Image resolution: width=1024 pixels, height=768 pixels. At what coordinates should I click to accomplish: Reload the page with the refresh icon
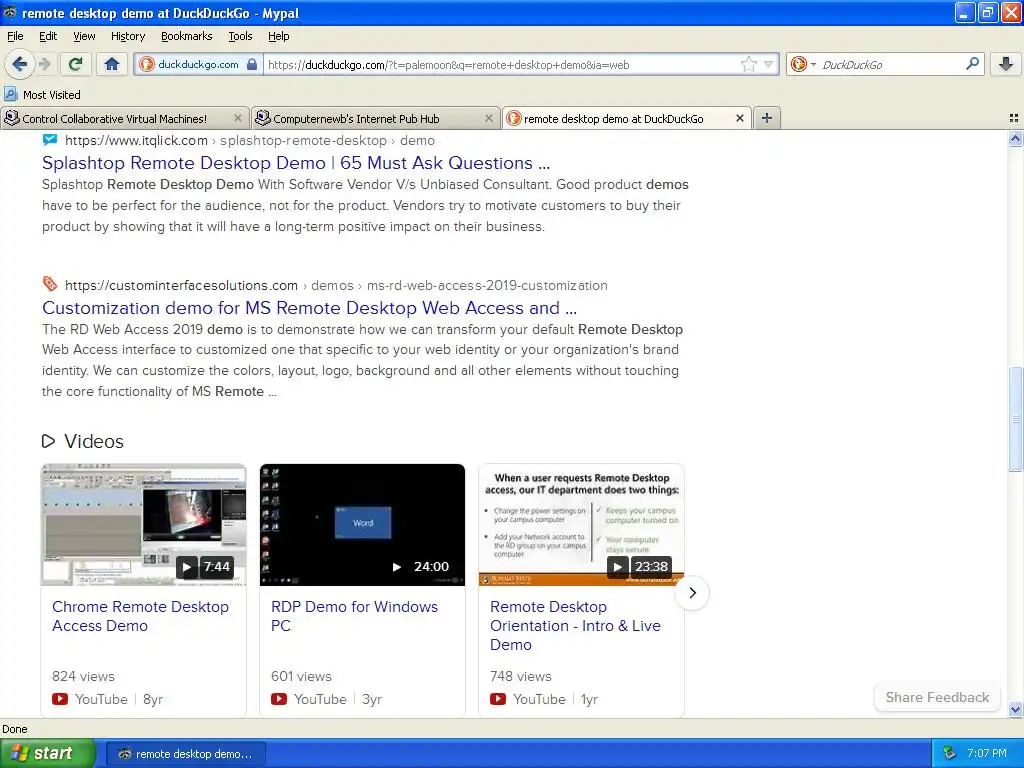coord(75,64)
